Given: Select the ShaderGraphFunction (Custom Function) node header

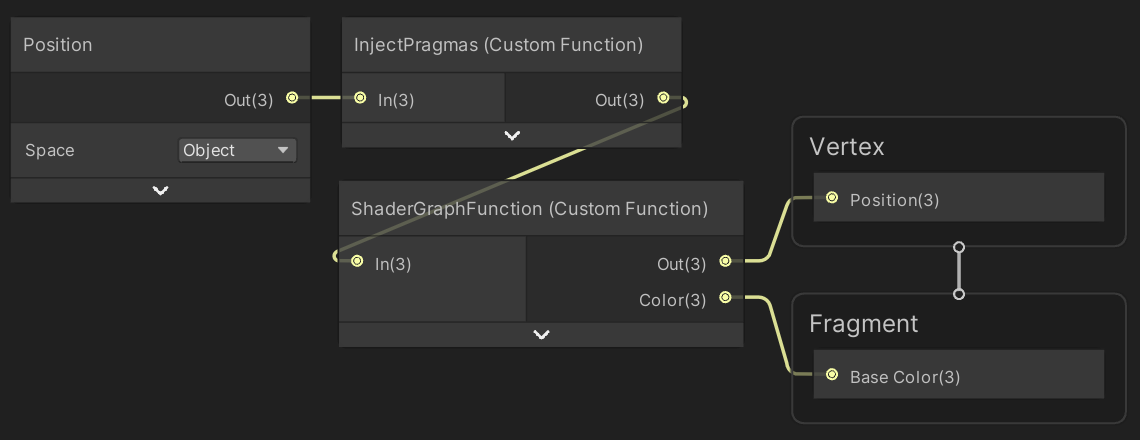Looking at the screenshot, I should [x=541, y=209].
